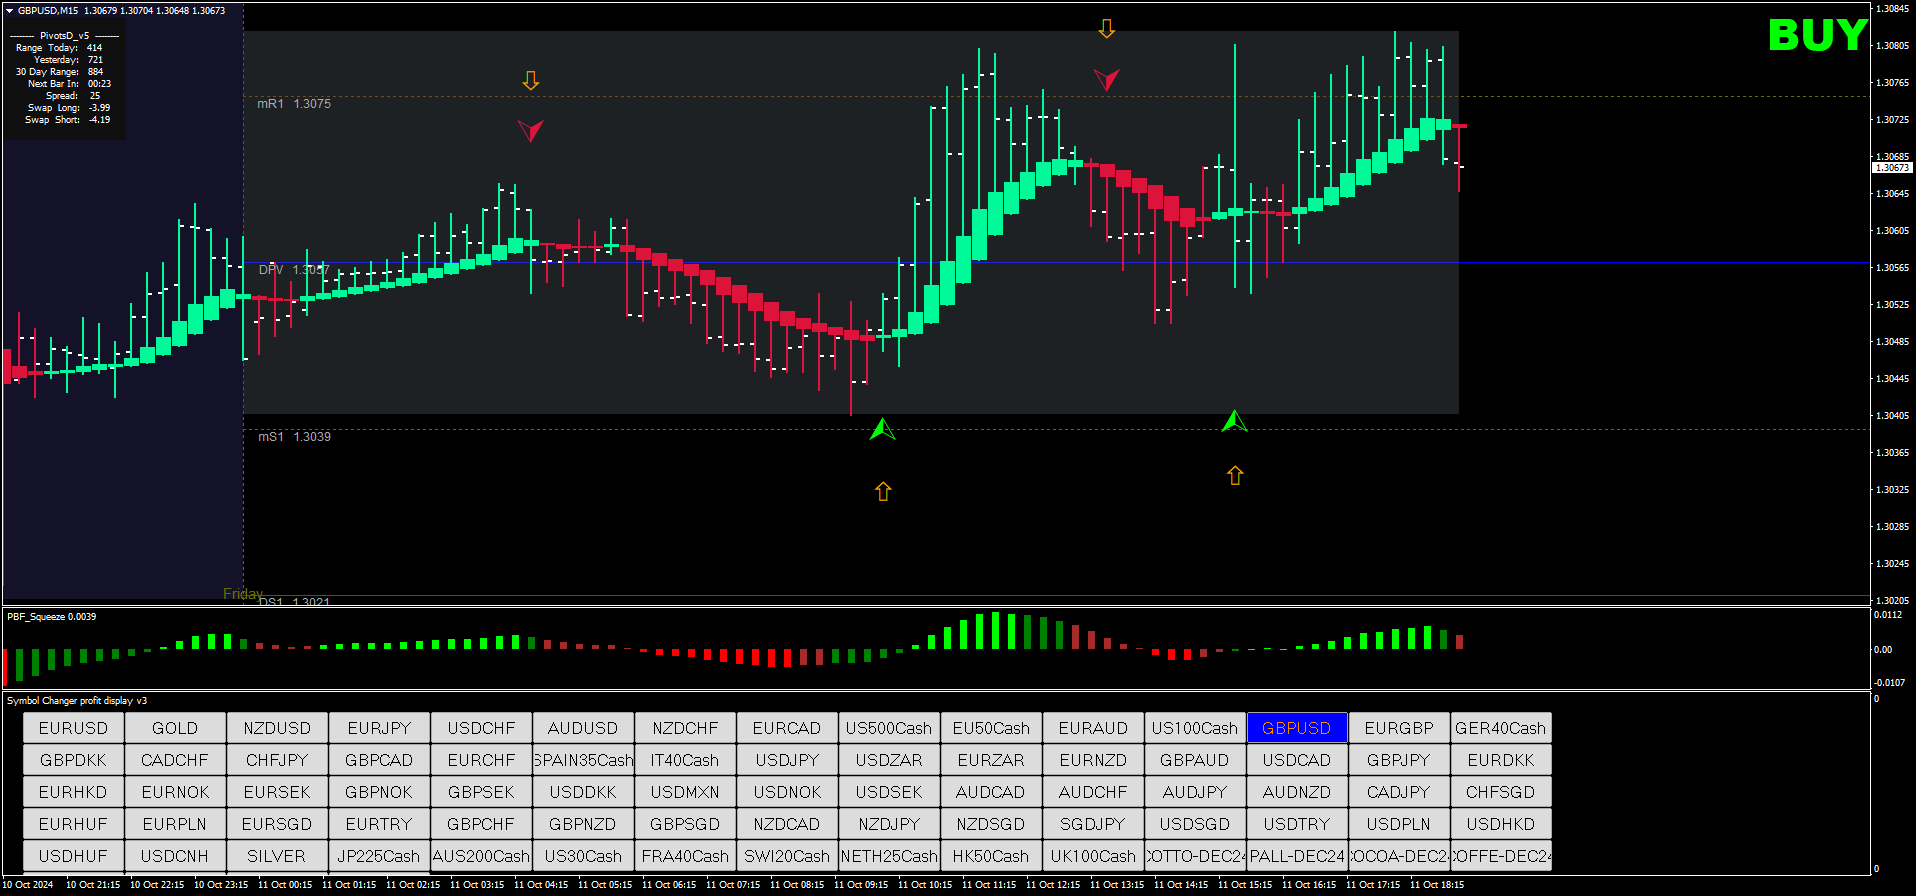The width and height of the screenshot is (1916, 896).
Task: Switch chart to USDJPY symbol
Action: pyautogui.click(x=787, y=760)
